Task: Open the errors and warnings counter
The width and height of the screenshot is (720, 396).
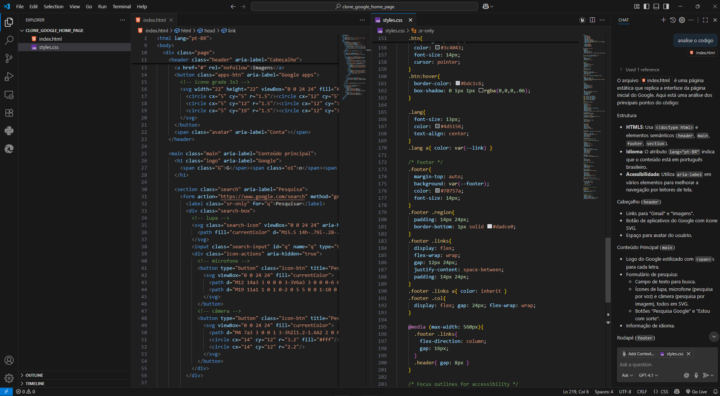Action: (x=25, y=392)
